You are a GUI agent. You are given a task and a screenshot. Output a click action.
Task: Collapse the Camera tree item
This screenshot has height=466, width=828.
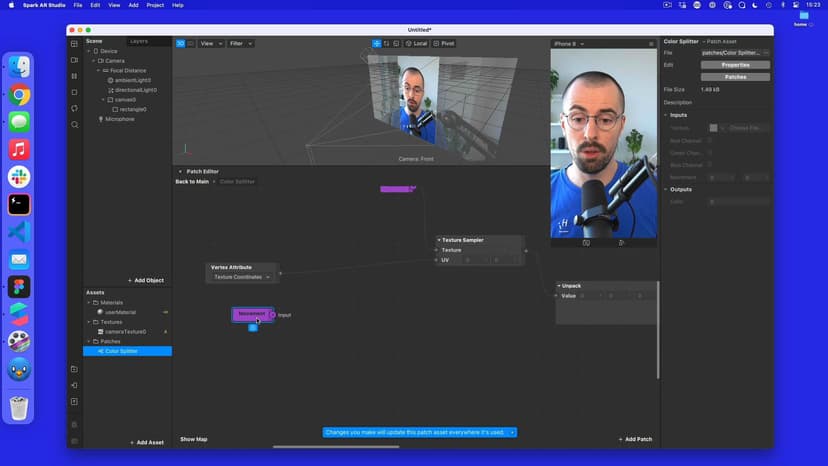click(x=93, y=61)
